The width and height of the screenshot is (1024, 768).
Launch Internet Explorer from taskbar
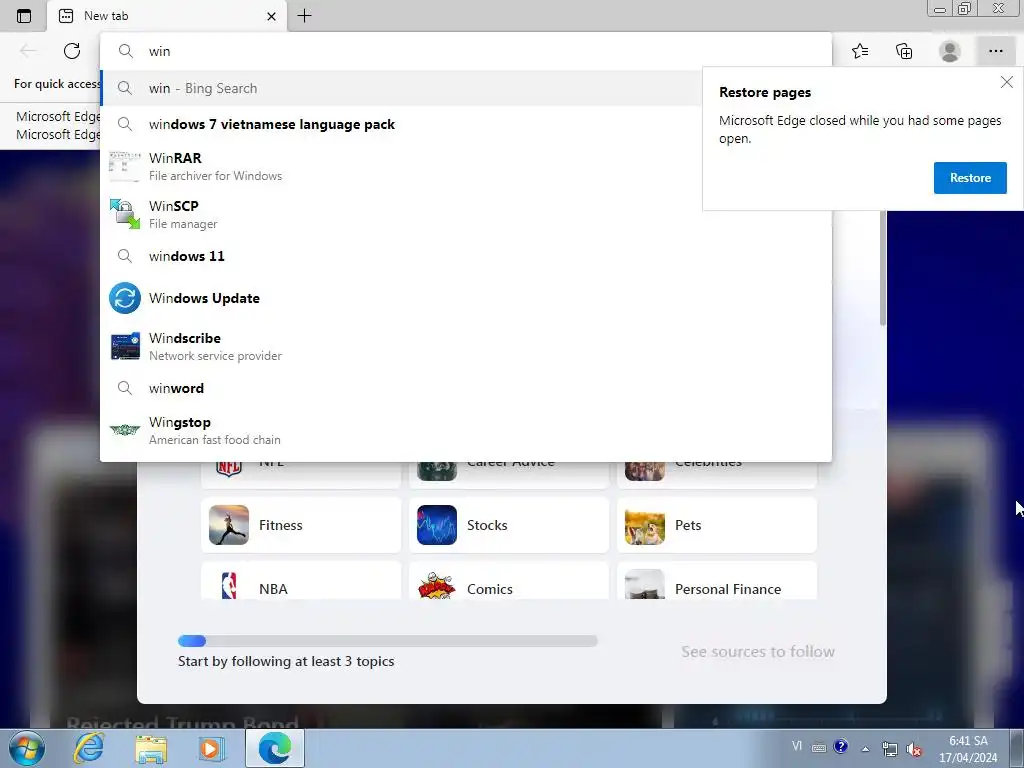click(89, 748)
